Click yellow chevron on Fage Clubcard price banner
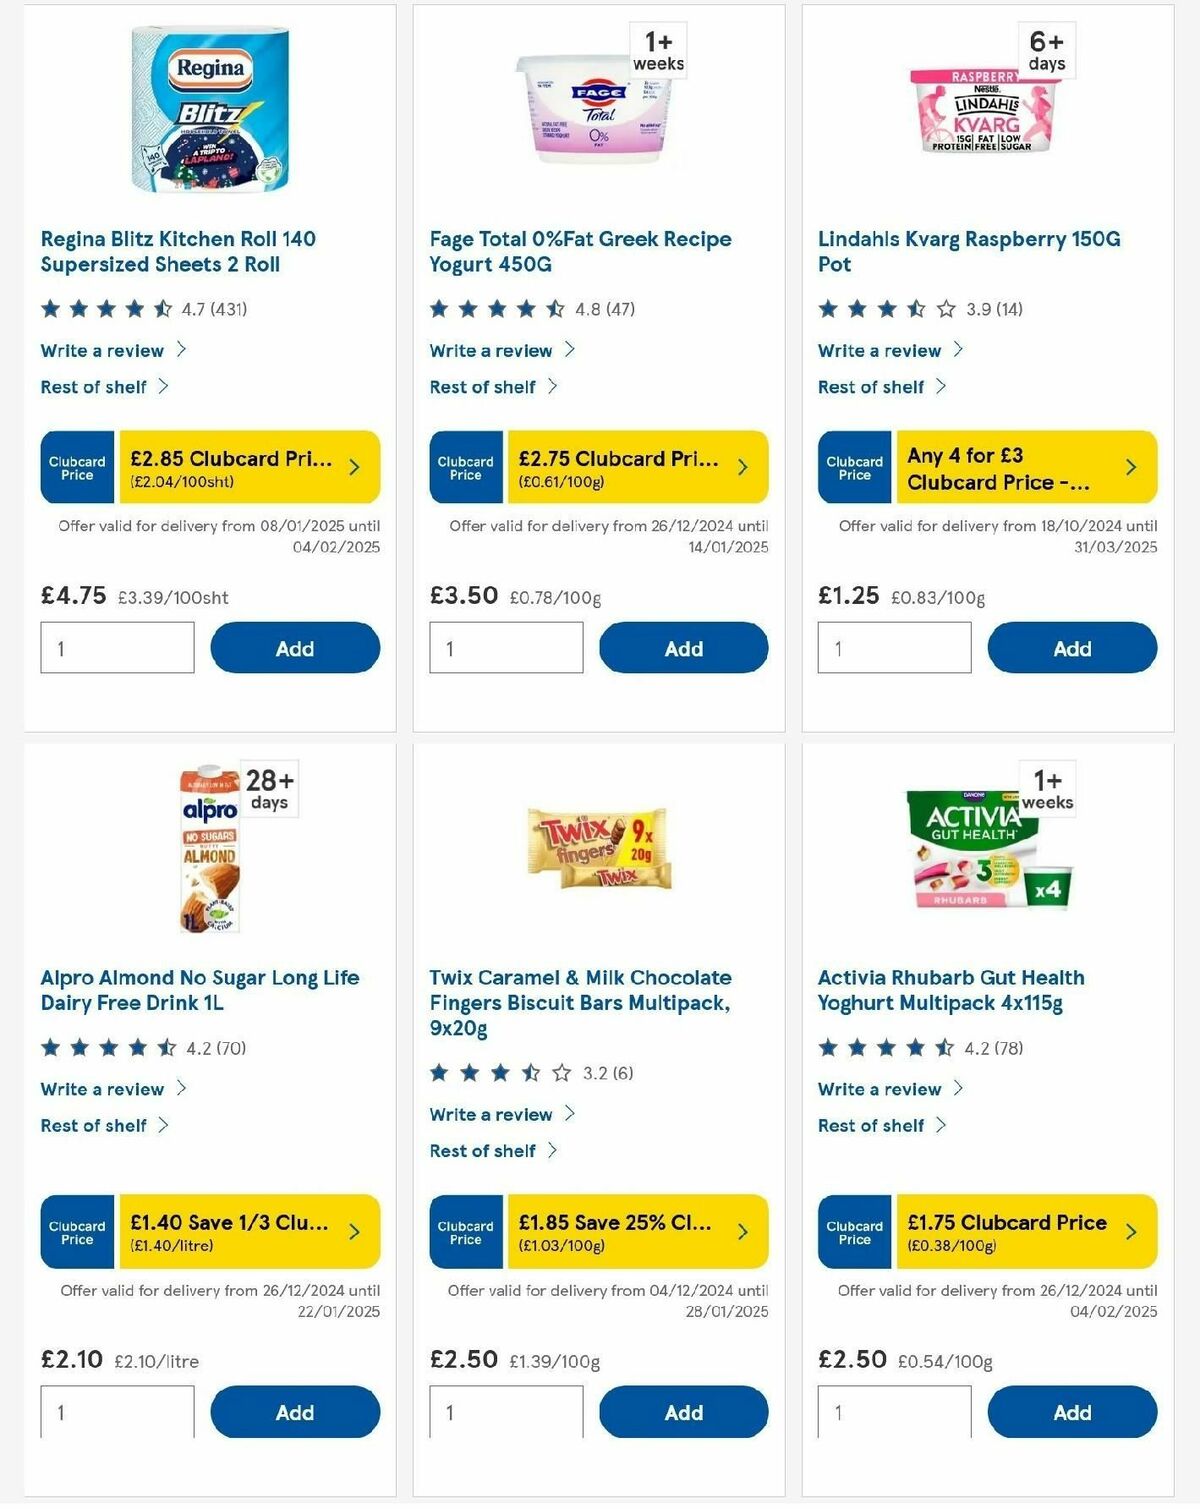1200x1509 pixels. 742,466
